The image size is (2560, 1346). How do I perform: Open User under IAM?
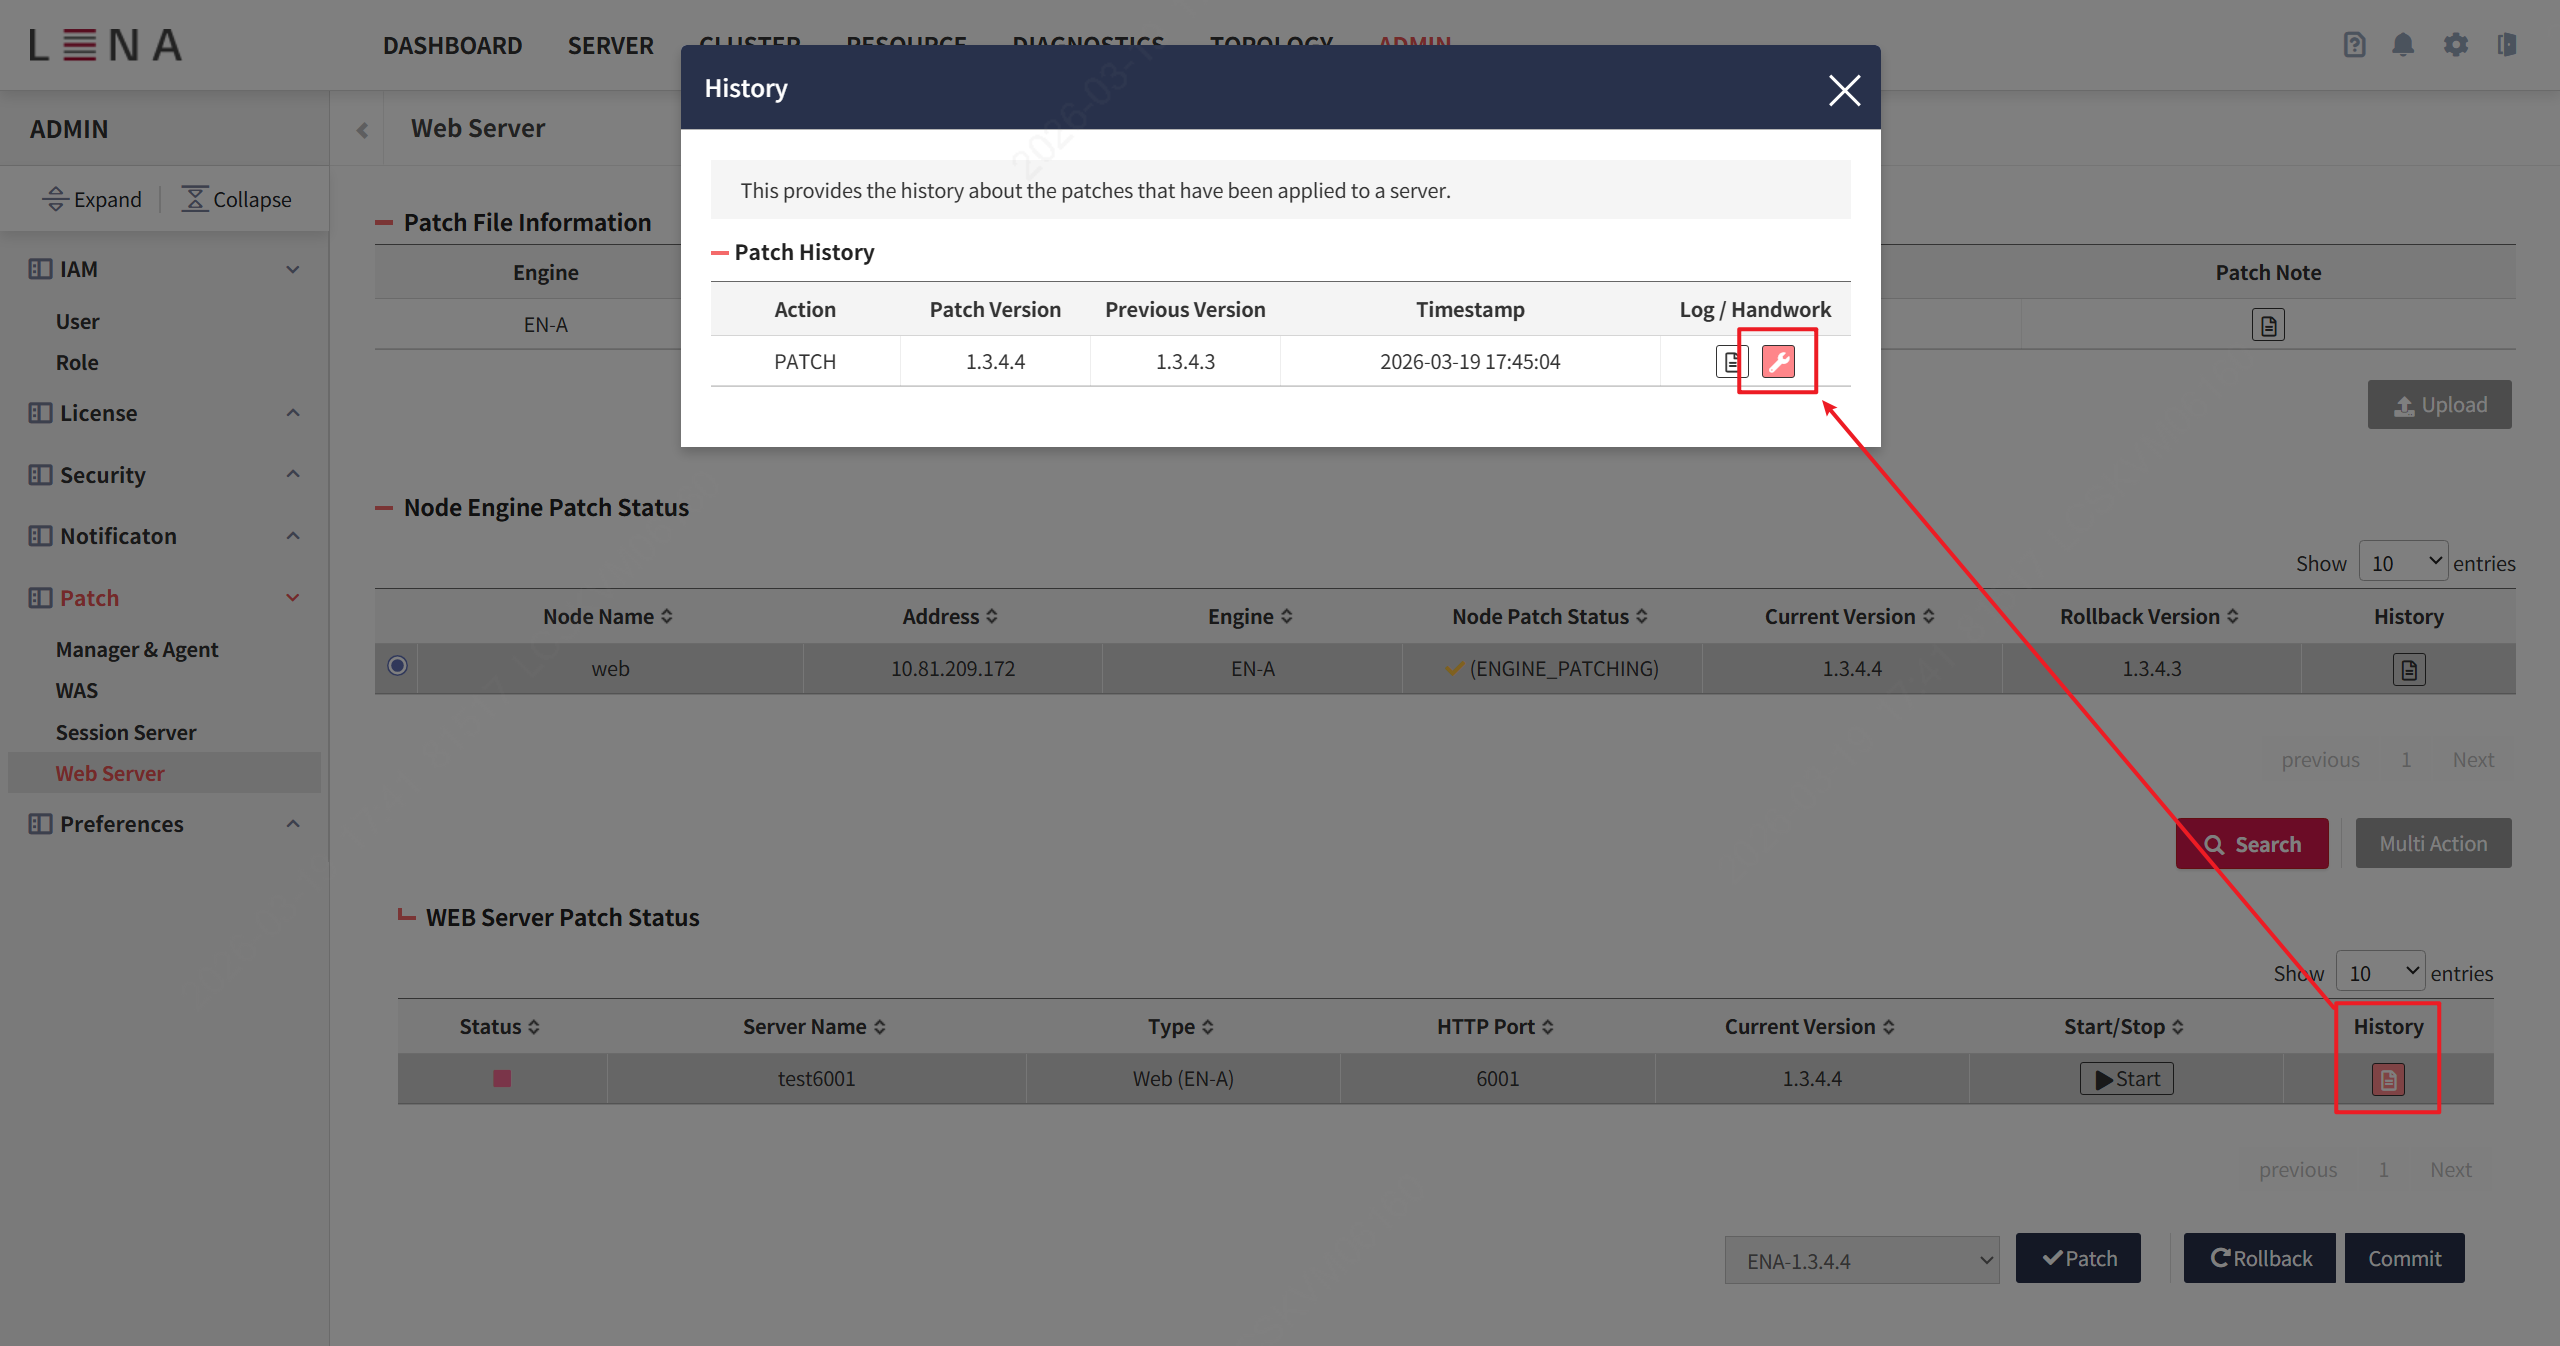(x=78, y=322)
